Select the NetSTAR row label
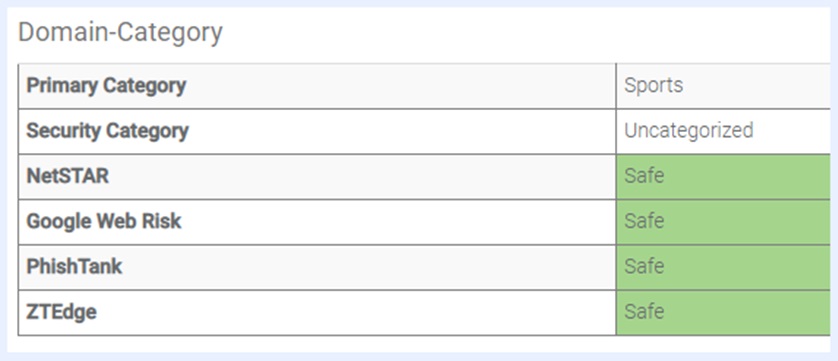Viewport: 838px width, 361px height. (x=68, y=176)
